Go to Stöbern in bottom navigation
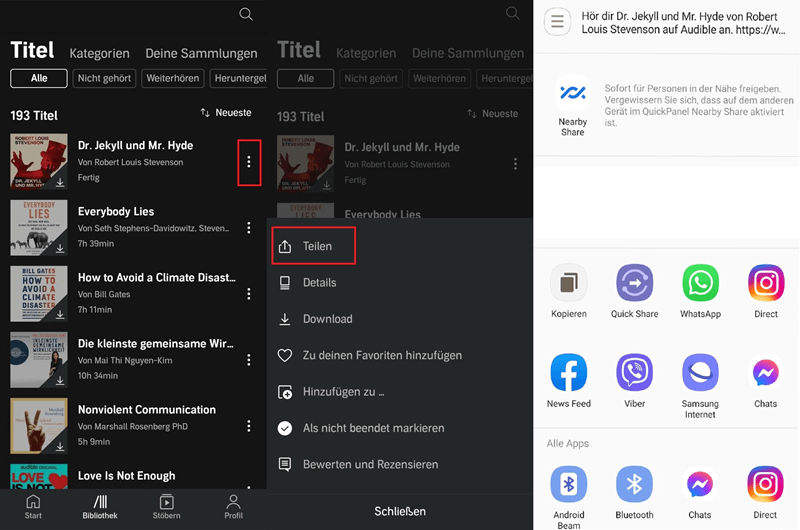 coord(166,507)
